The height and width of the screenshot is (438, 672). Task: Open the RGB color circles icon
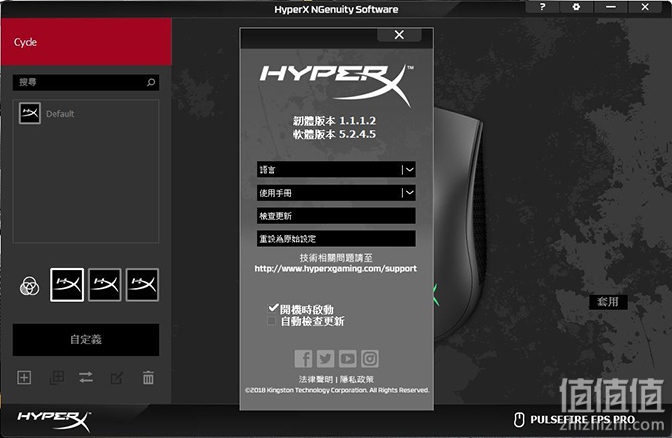tap(30, 285)
